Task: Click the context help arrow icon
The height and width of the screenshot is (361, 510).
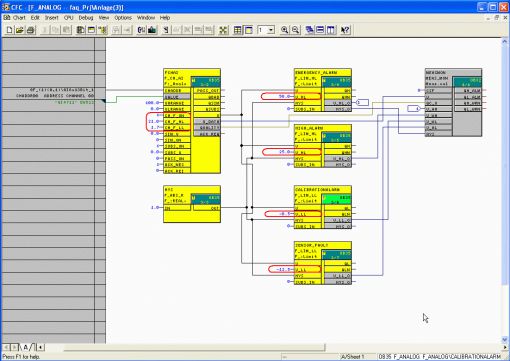Action: click(x=345, y=30)
